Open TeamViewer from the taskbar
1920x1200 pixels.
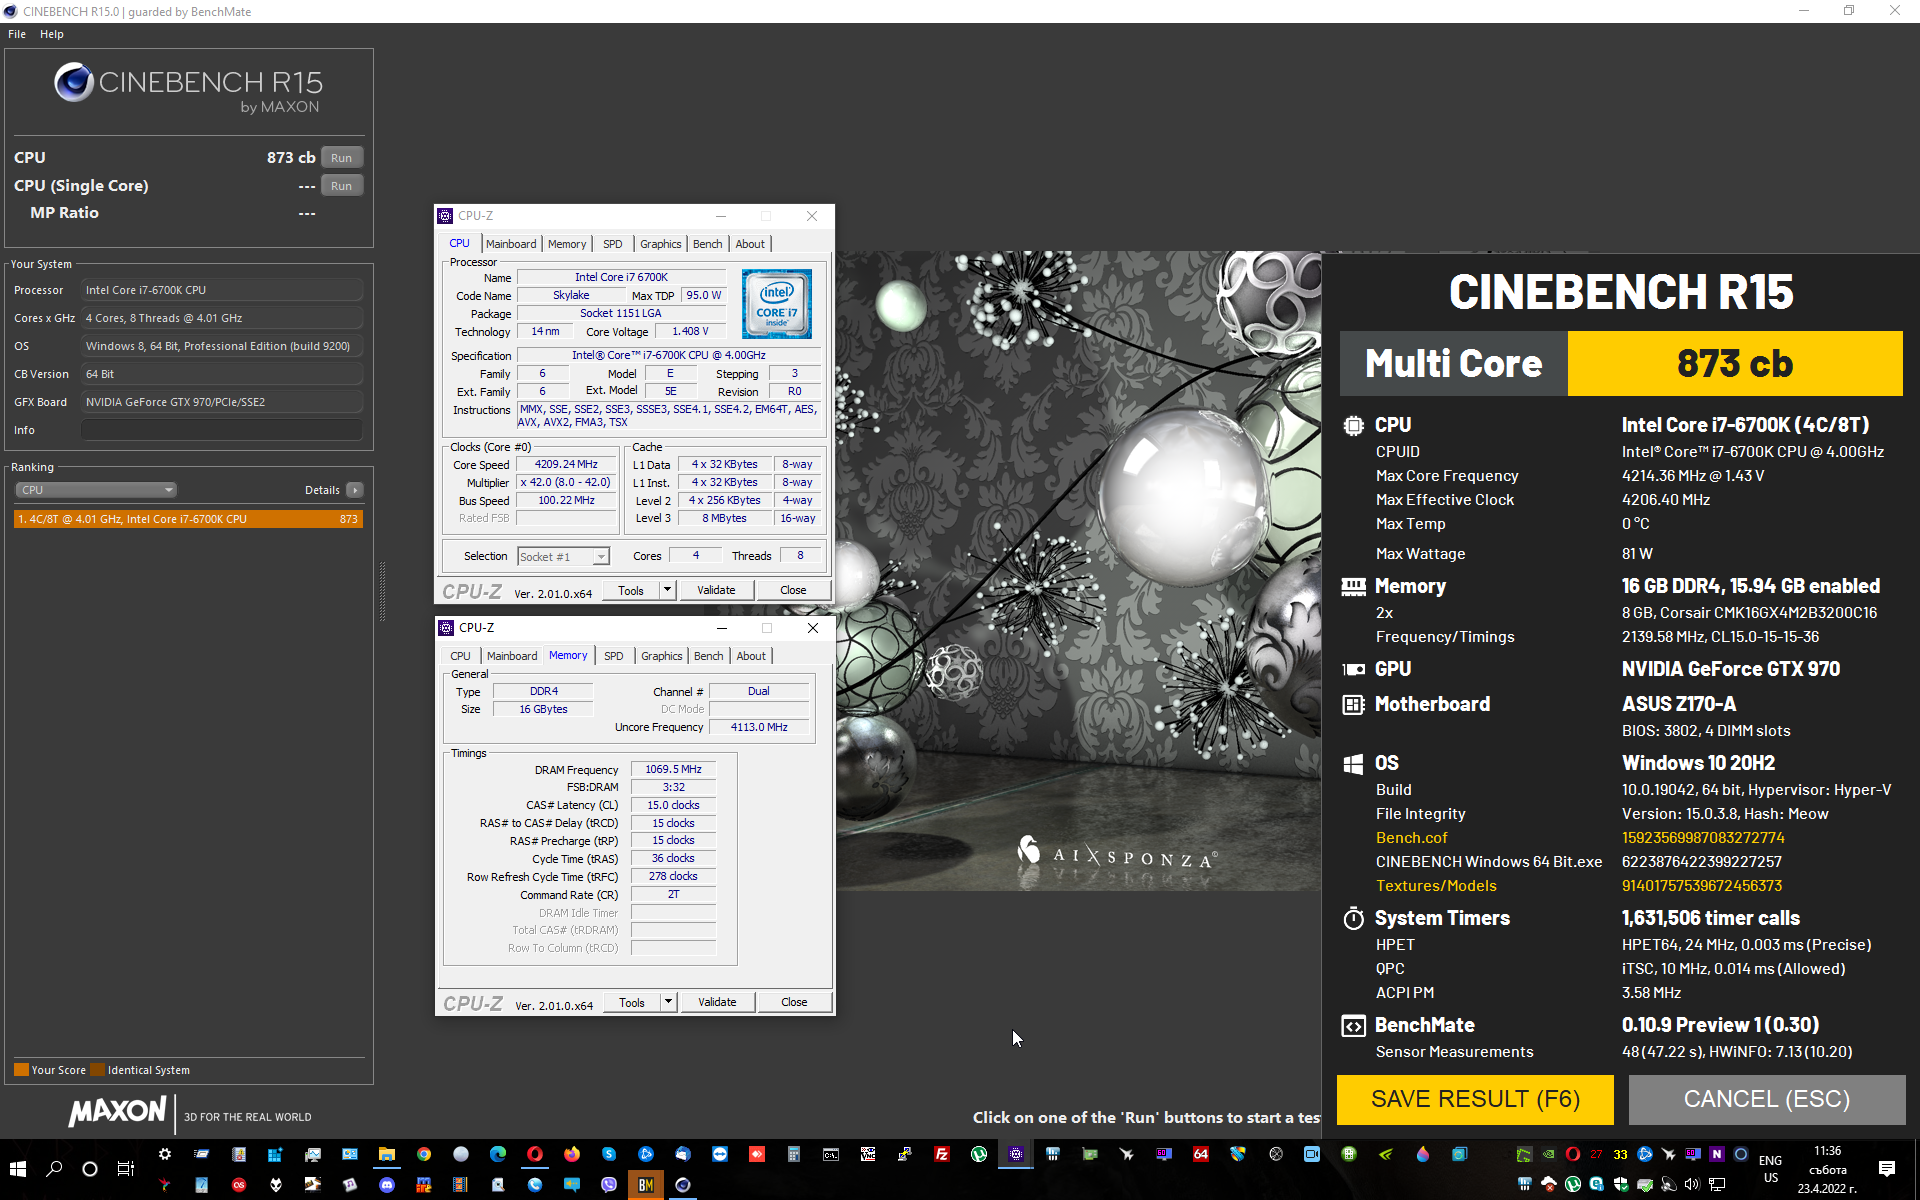(x=720, y=1154)
